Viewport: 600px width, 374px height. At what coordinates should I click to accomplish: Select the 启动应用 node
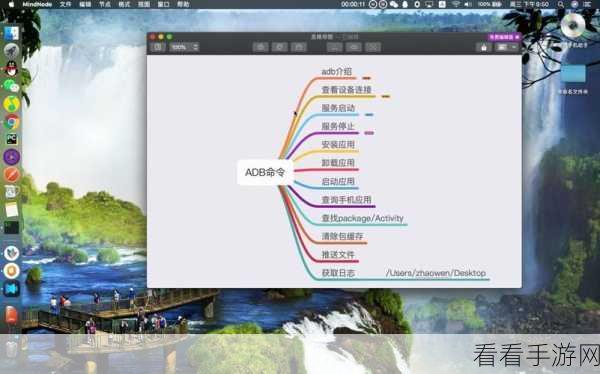click(338, 181)
